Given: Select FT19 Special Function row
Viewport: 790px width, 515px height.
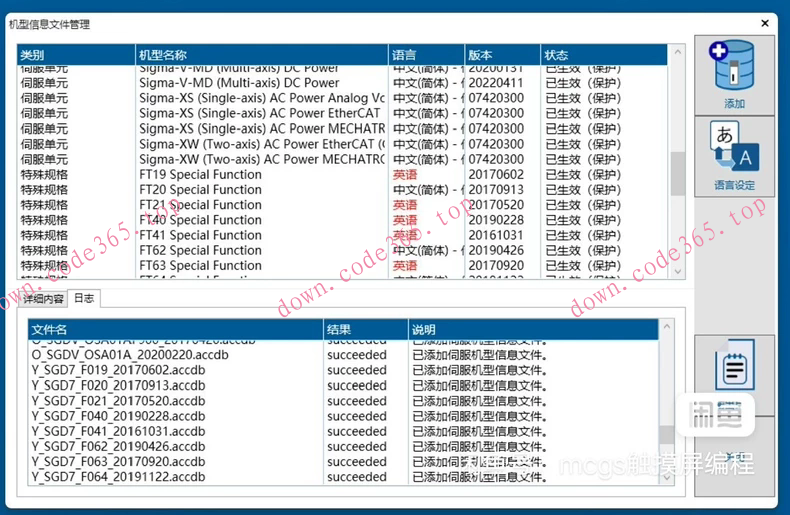Looking at the screenshot, I should (x=342, y=174).
